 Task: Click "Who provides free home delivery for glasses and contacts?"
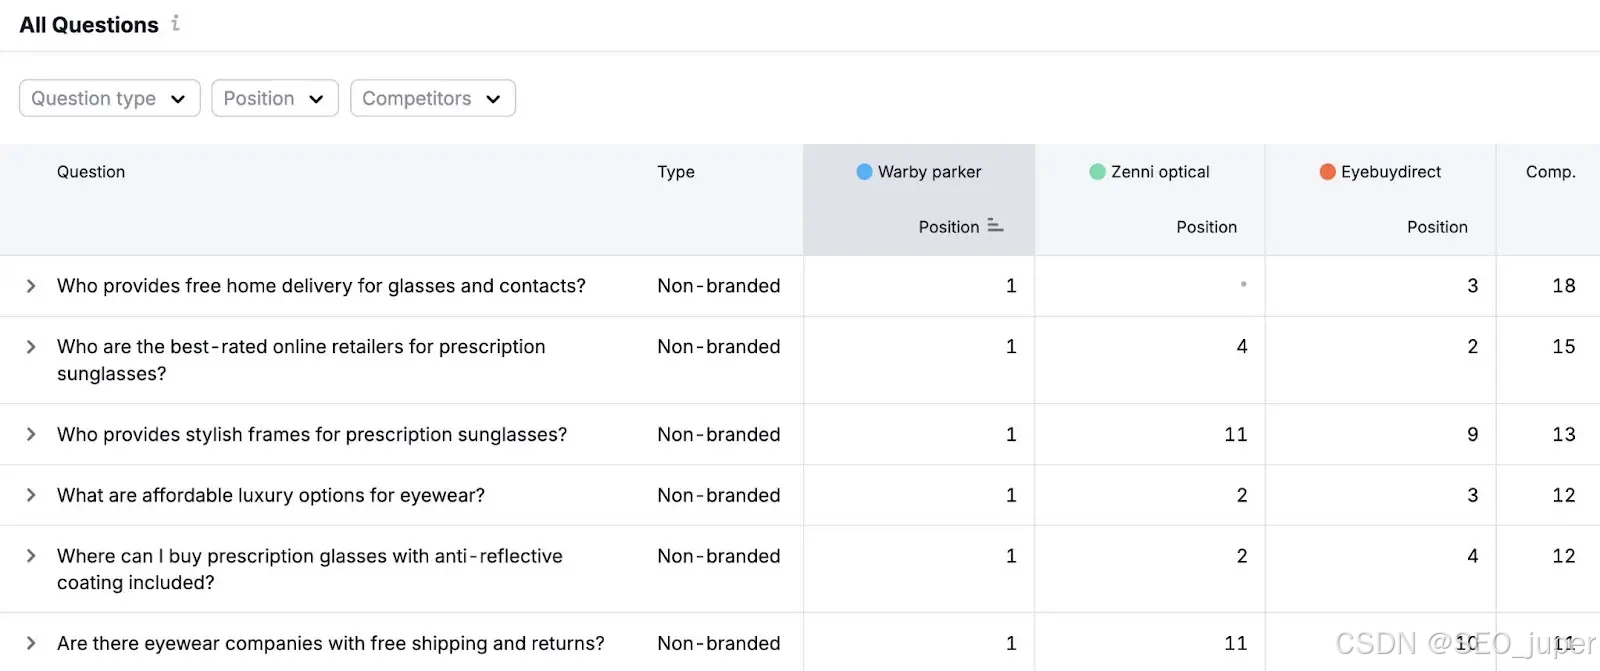[x=321, y=286]
